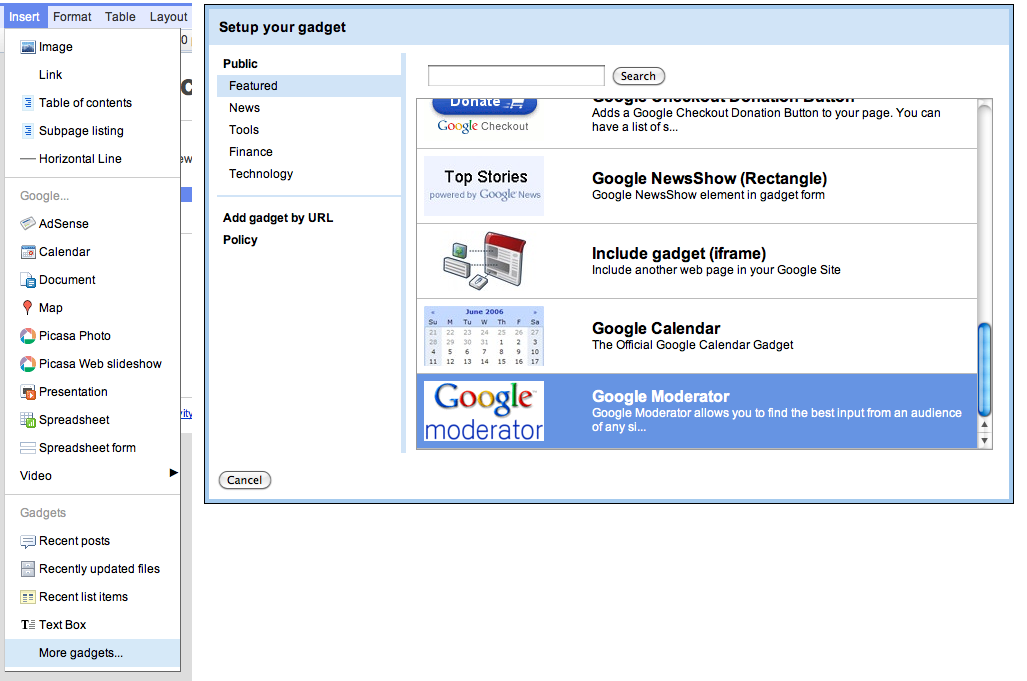Viewport: 1027px width, 681px height.
Task: Click the Cancel button
Action: click(x=244, y=480)
